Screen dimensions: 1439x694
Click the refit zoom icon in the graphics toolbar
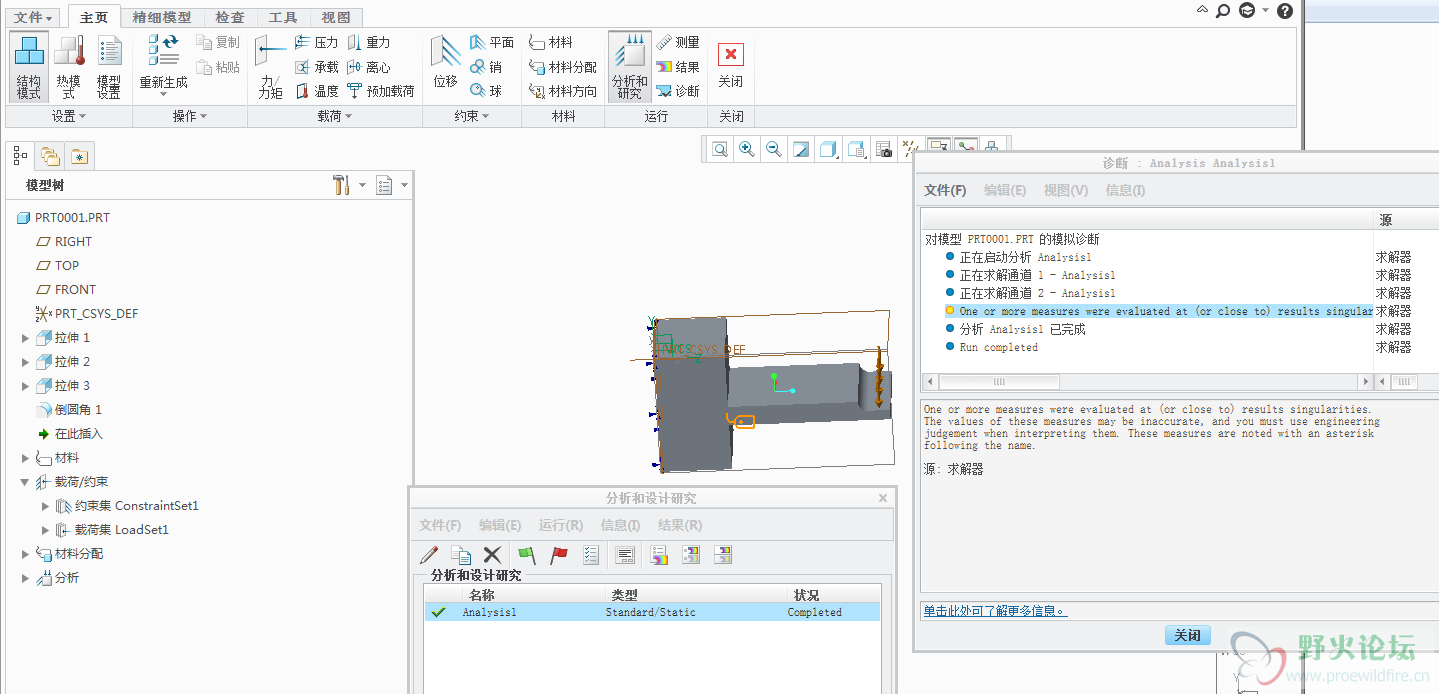tap(720, 150)
